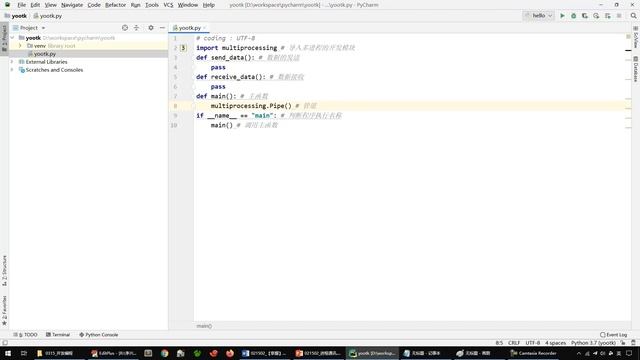Hide the Project panel with minus icon

click(162, 28)
